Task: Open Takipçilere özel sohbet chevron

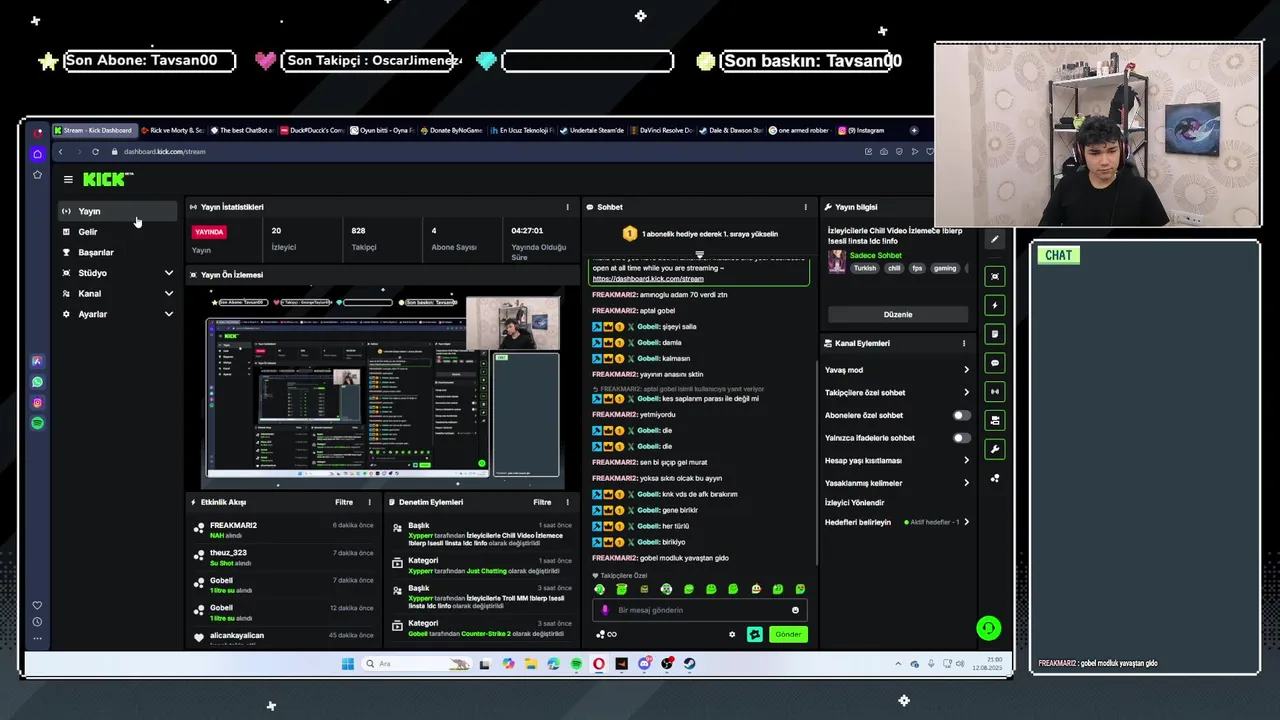Action: [x=966, y=393]
